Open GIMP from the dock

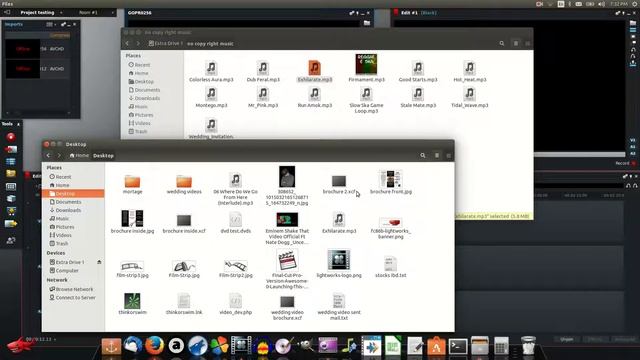[306, 346]
